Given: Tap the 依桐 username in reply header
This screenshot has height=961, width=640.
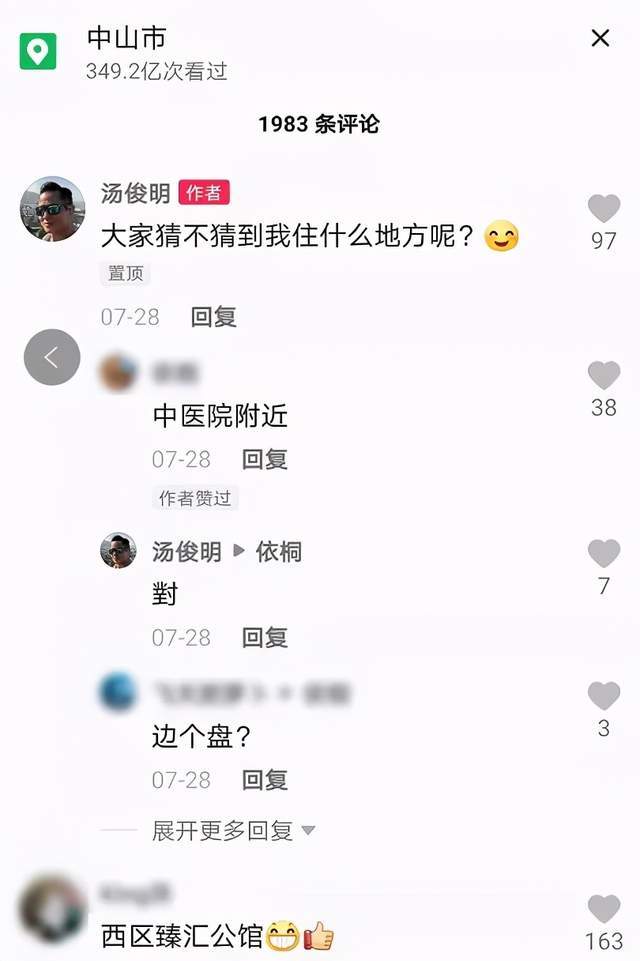Looking at the screenshot, I should click(x=279, y=552).
